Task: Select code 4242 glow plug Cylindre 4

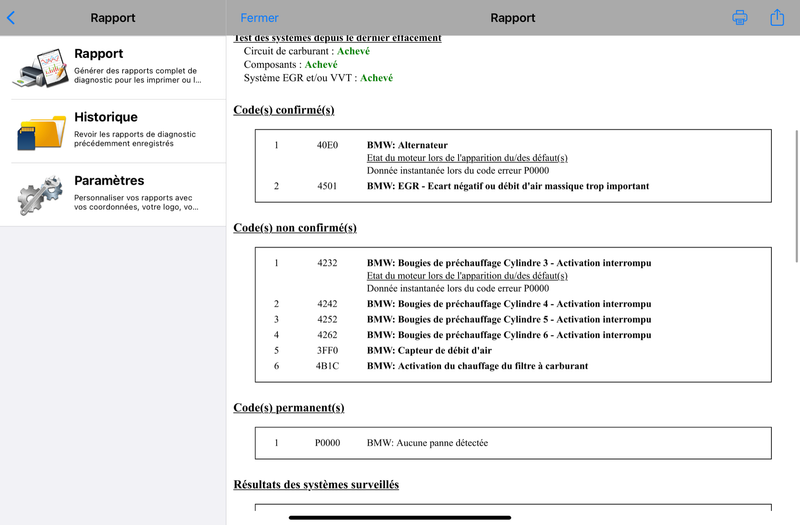Action: coord(513,304)
